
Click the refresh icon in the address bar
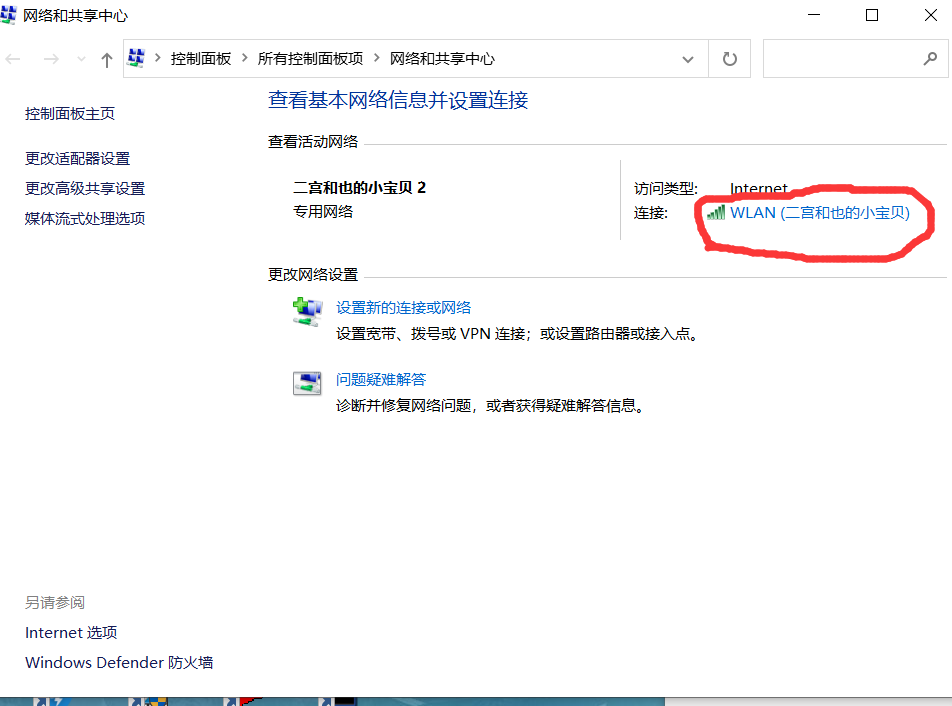click(x=729, y=58)
